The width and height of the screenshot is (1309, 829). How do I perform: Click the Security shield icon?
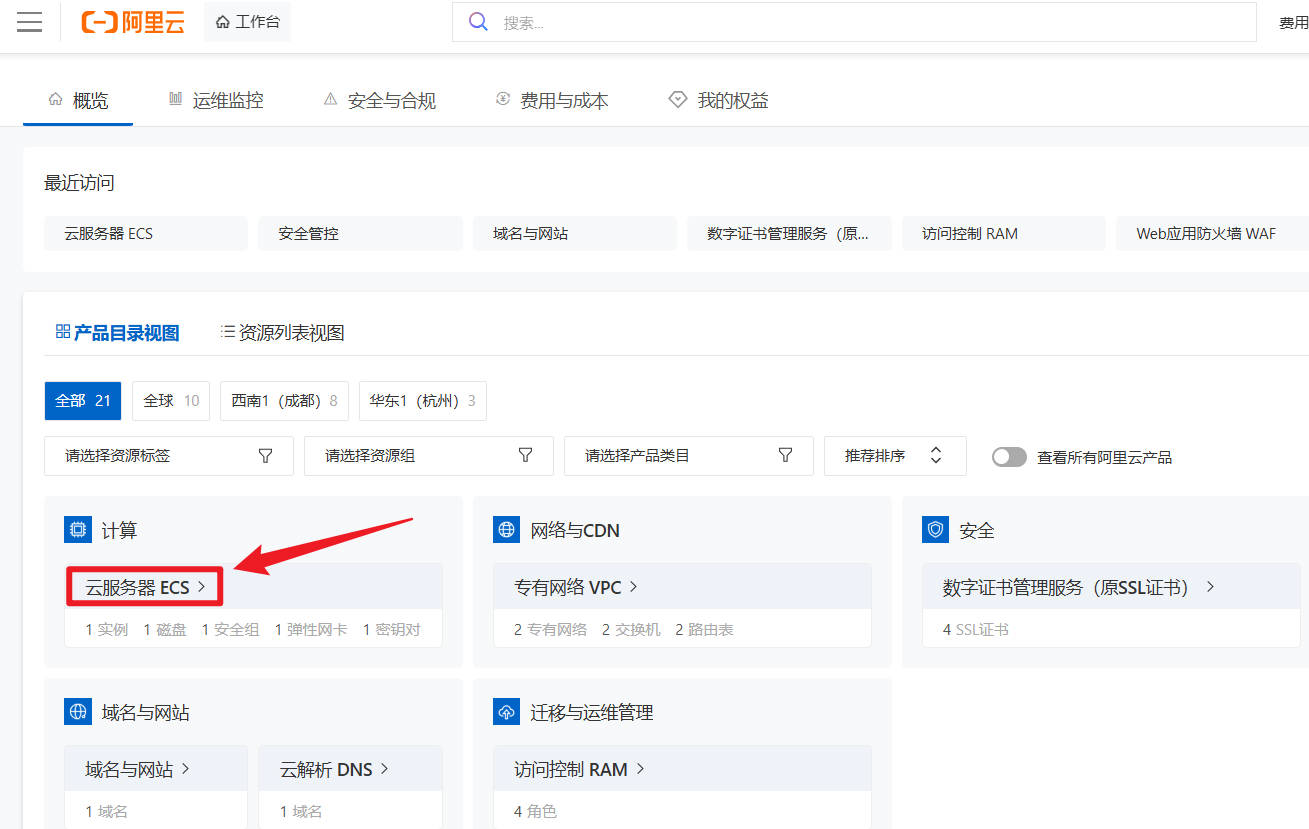[x=935, y=530]
